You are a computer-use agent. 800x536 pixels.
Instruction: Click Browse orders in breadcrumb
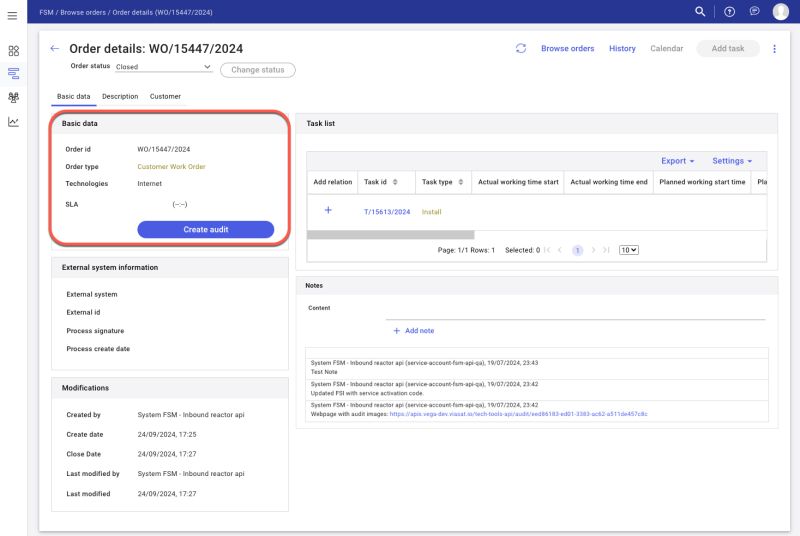pos(83,12)
